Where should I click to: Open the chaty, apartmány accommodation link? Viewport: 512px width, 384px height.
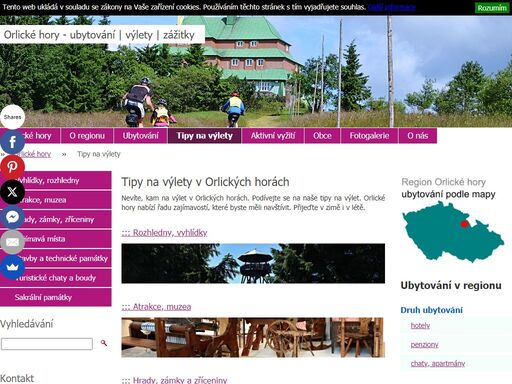(x=438, y=363)
